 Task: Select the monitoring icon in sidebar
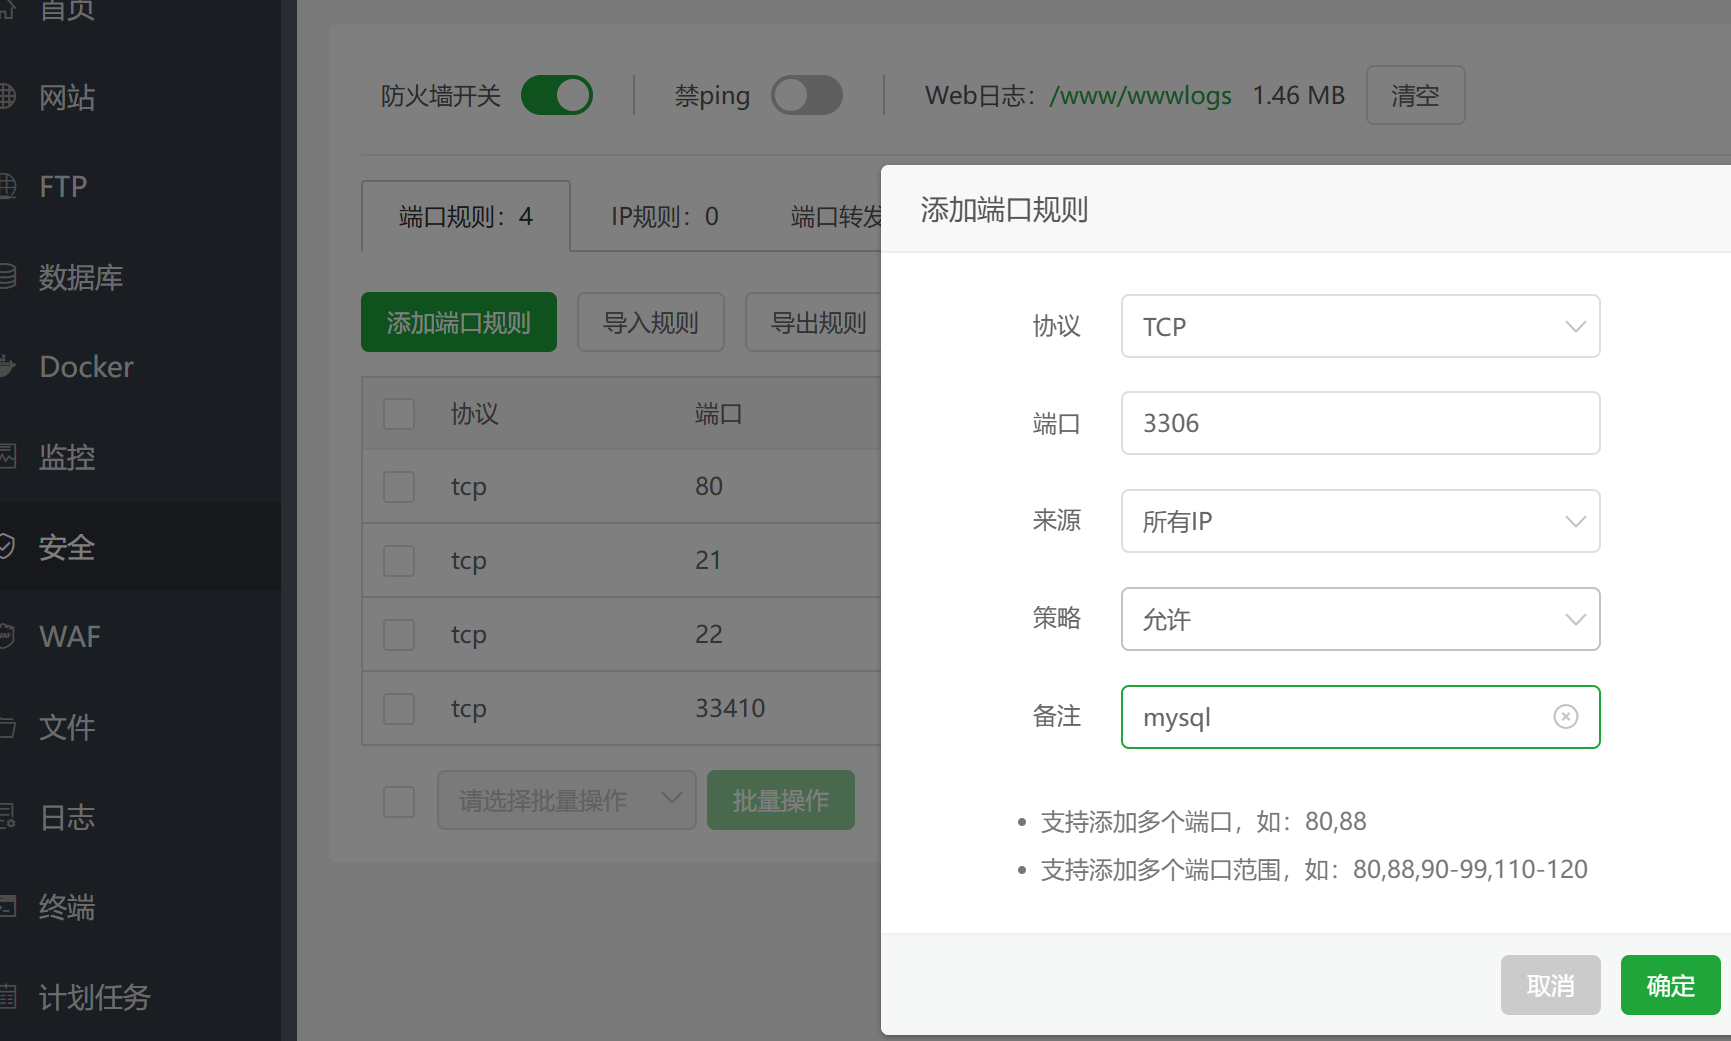point(6,457)
